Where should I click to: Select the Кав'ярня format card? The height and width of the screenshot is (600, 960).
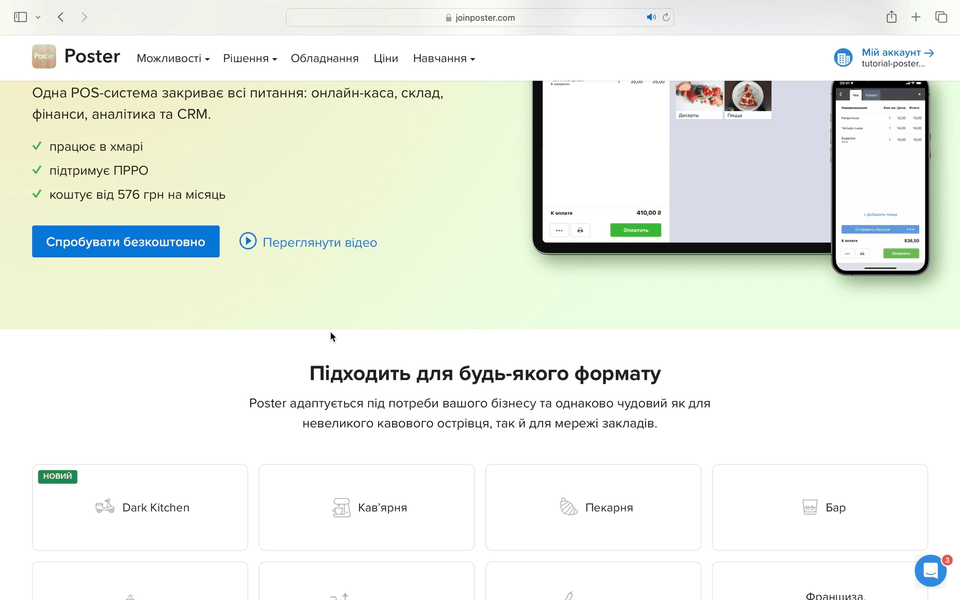367,507
